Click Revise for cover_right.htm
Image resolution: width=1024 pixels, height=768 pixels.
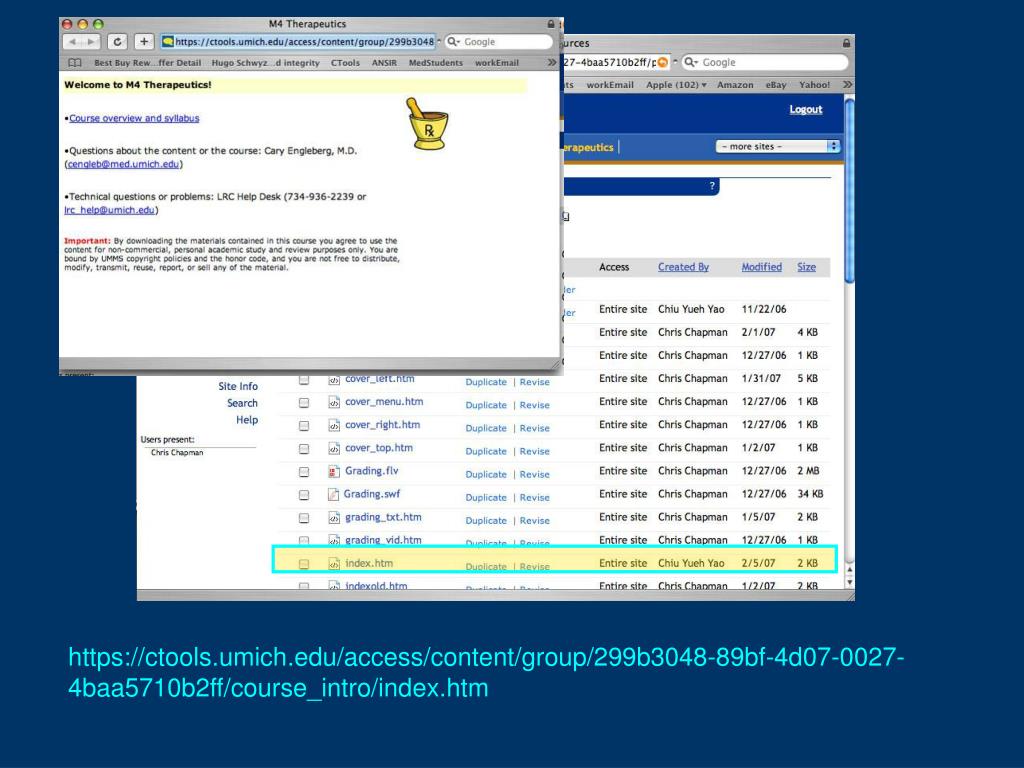click(x=534, y=428)
